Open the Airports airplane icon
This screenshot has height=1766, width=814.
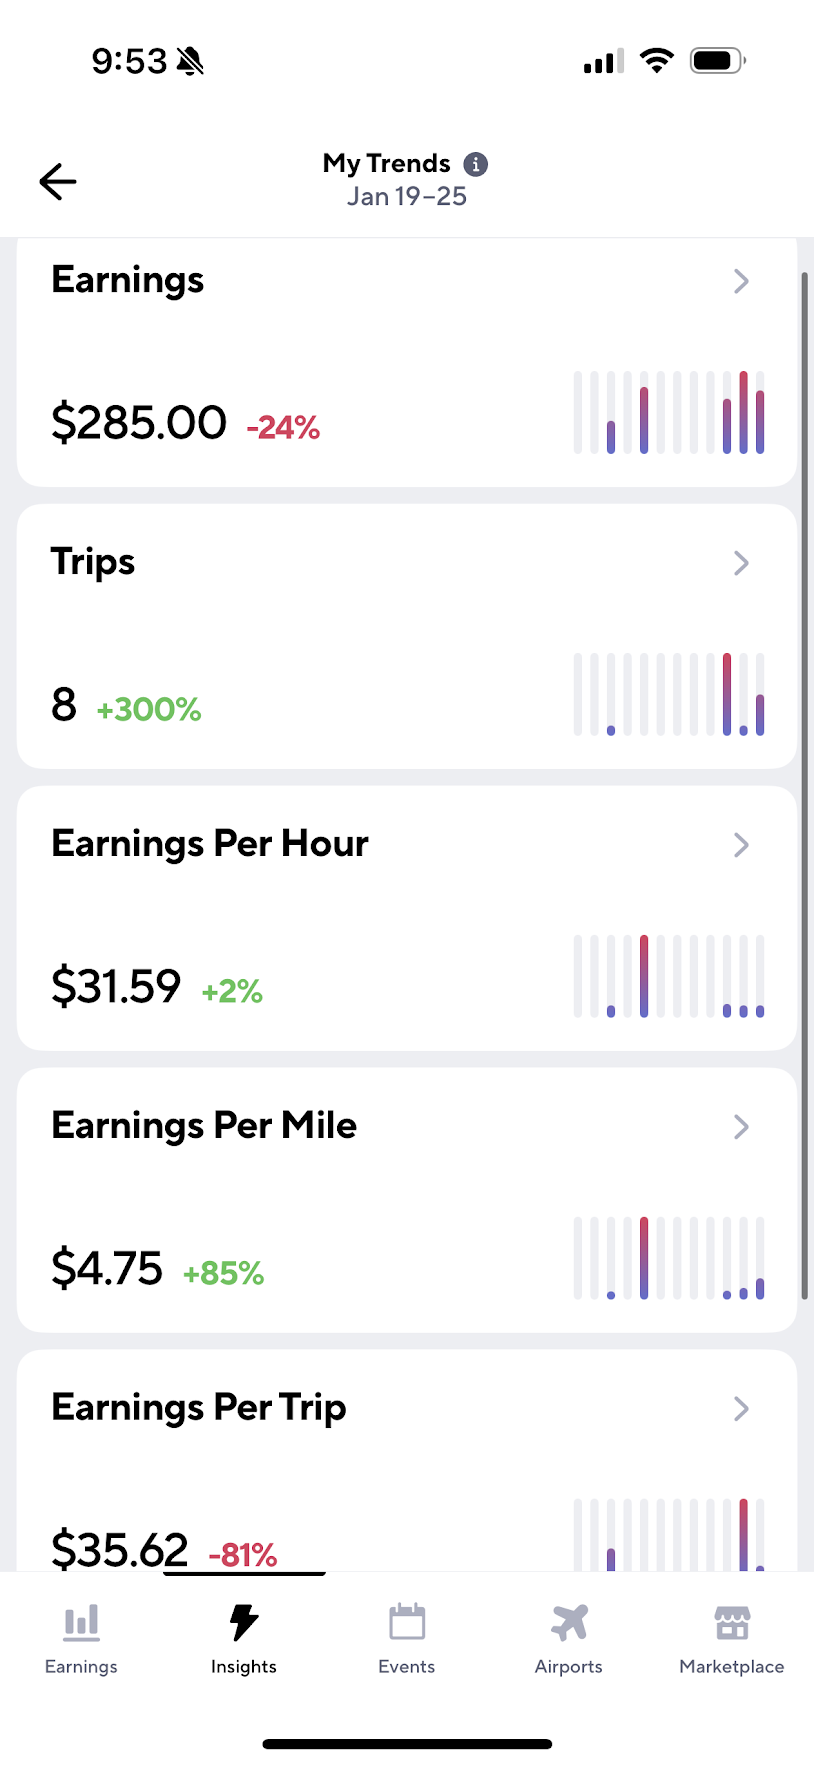[569, 1622]
